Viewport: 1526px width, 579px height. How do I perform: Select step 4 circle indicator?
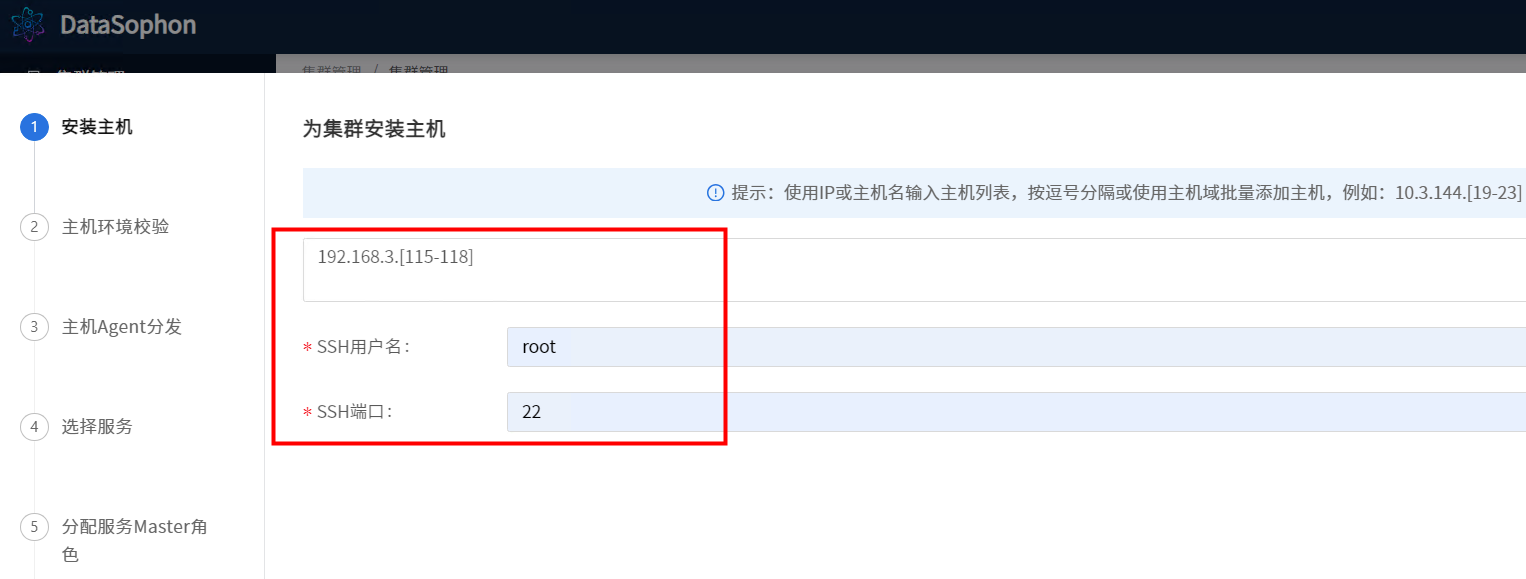click(x=34, y=427)
